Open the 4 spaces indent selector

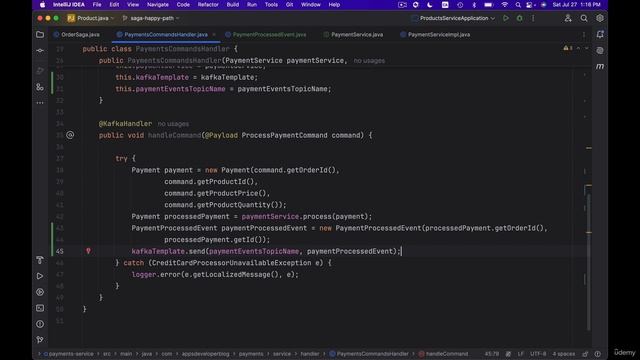564,354
